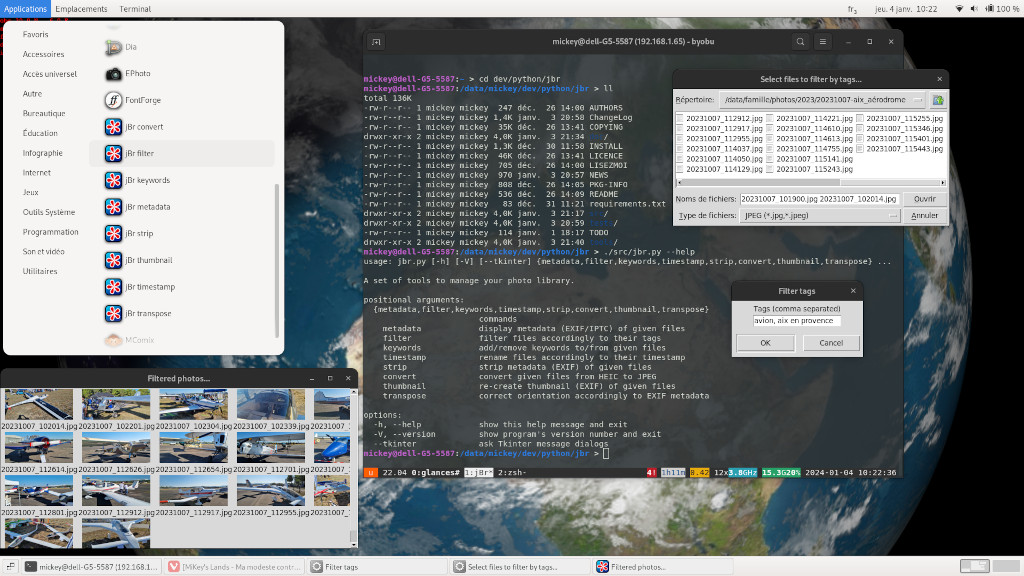This screenshot has width=1024, height=576.
Task: Focus the Filter tags taskbar entry
Action: (x=377, y=567)
